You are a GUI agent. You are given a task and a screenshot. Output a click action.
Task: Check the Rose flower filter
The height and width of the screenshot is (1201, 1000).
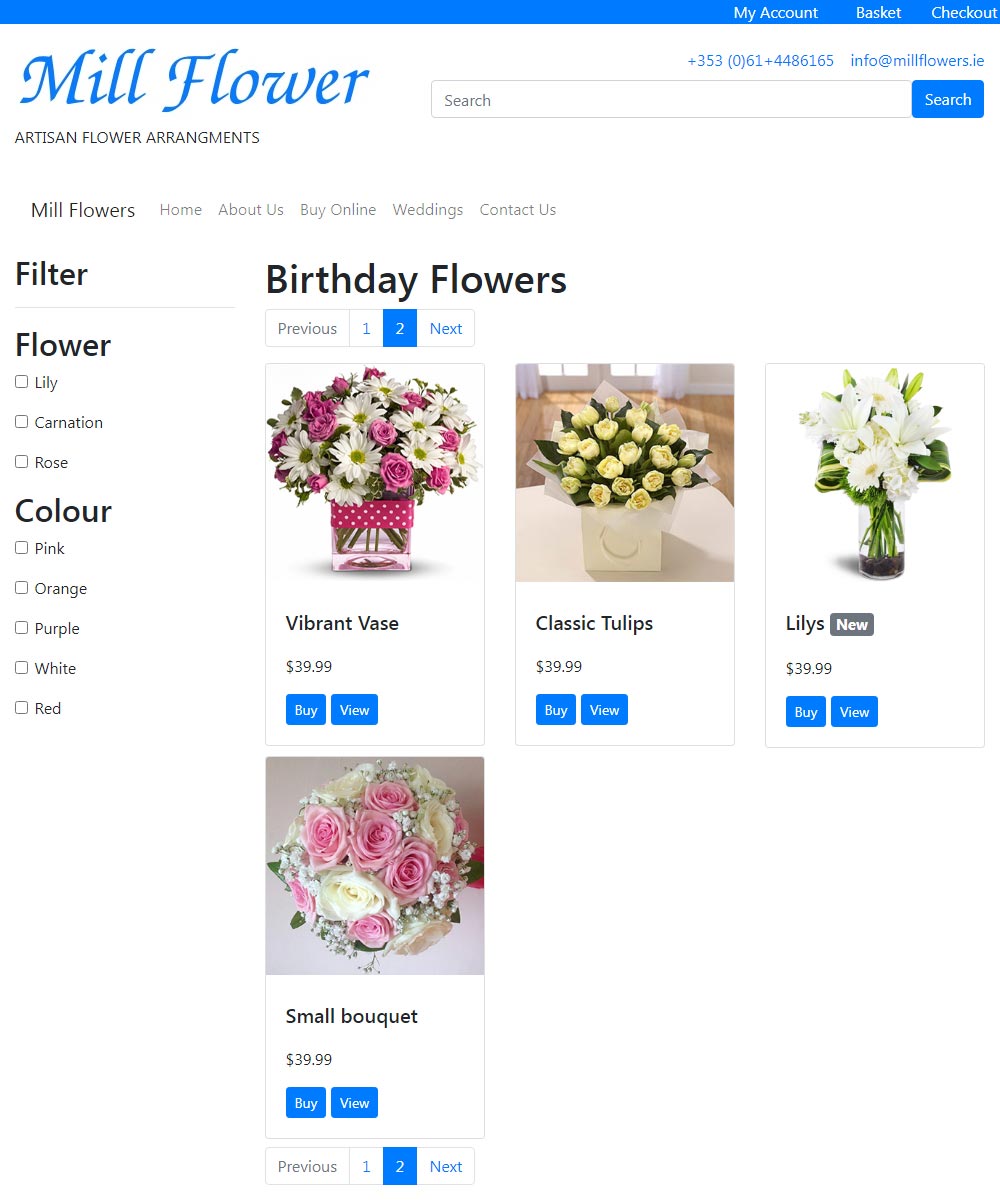pos(21,462)
